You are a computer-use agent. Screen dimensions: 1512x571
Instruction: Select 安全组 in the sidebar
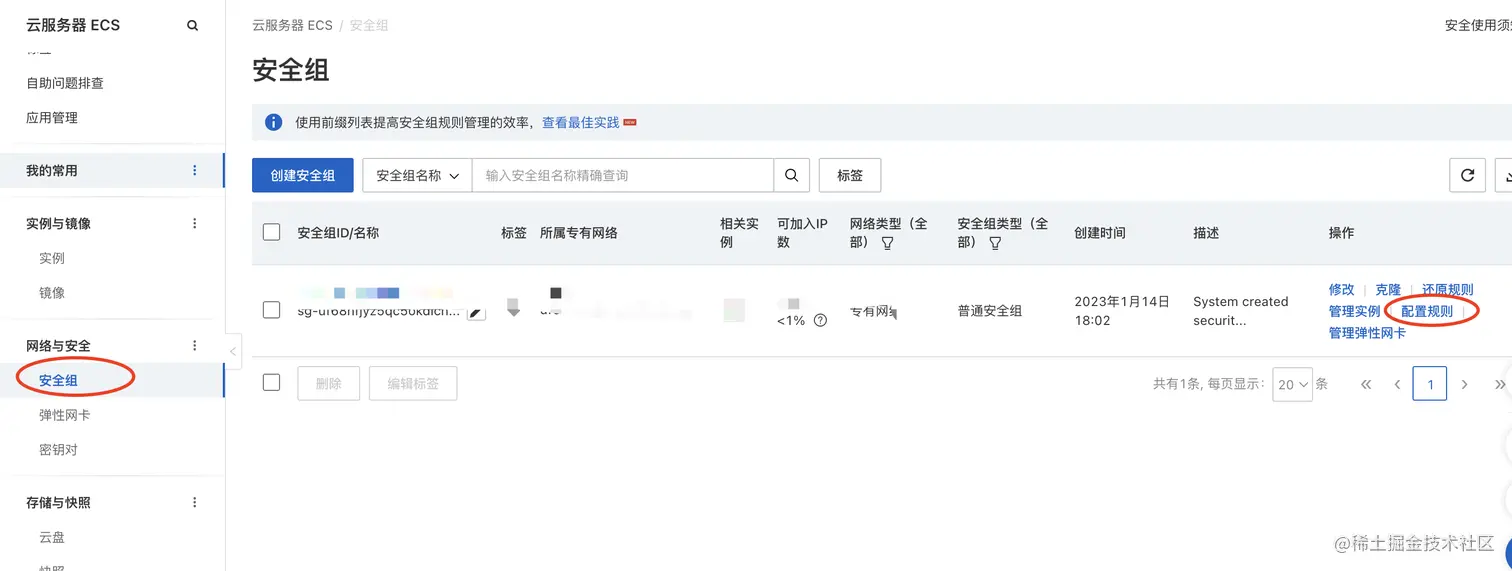click(58, 380)
